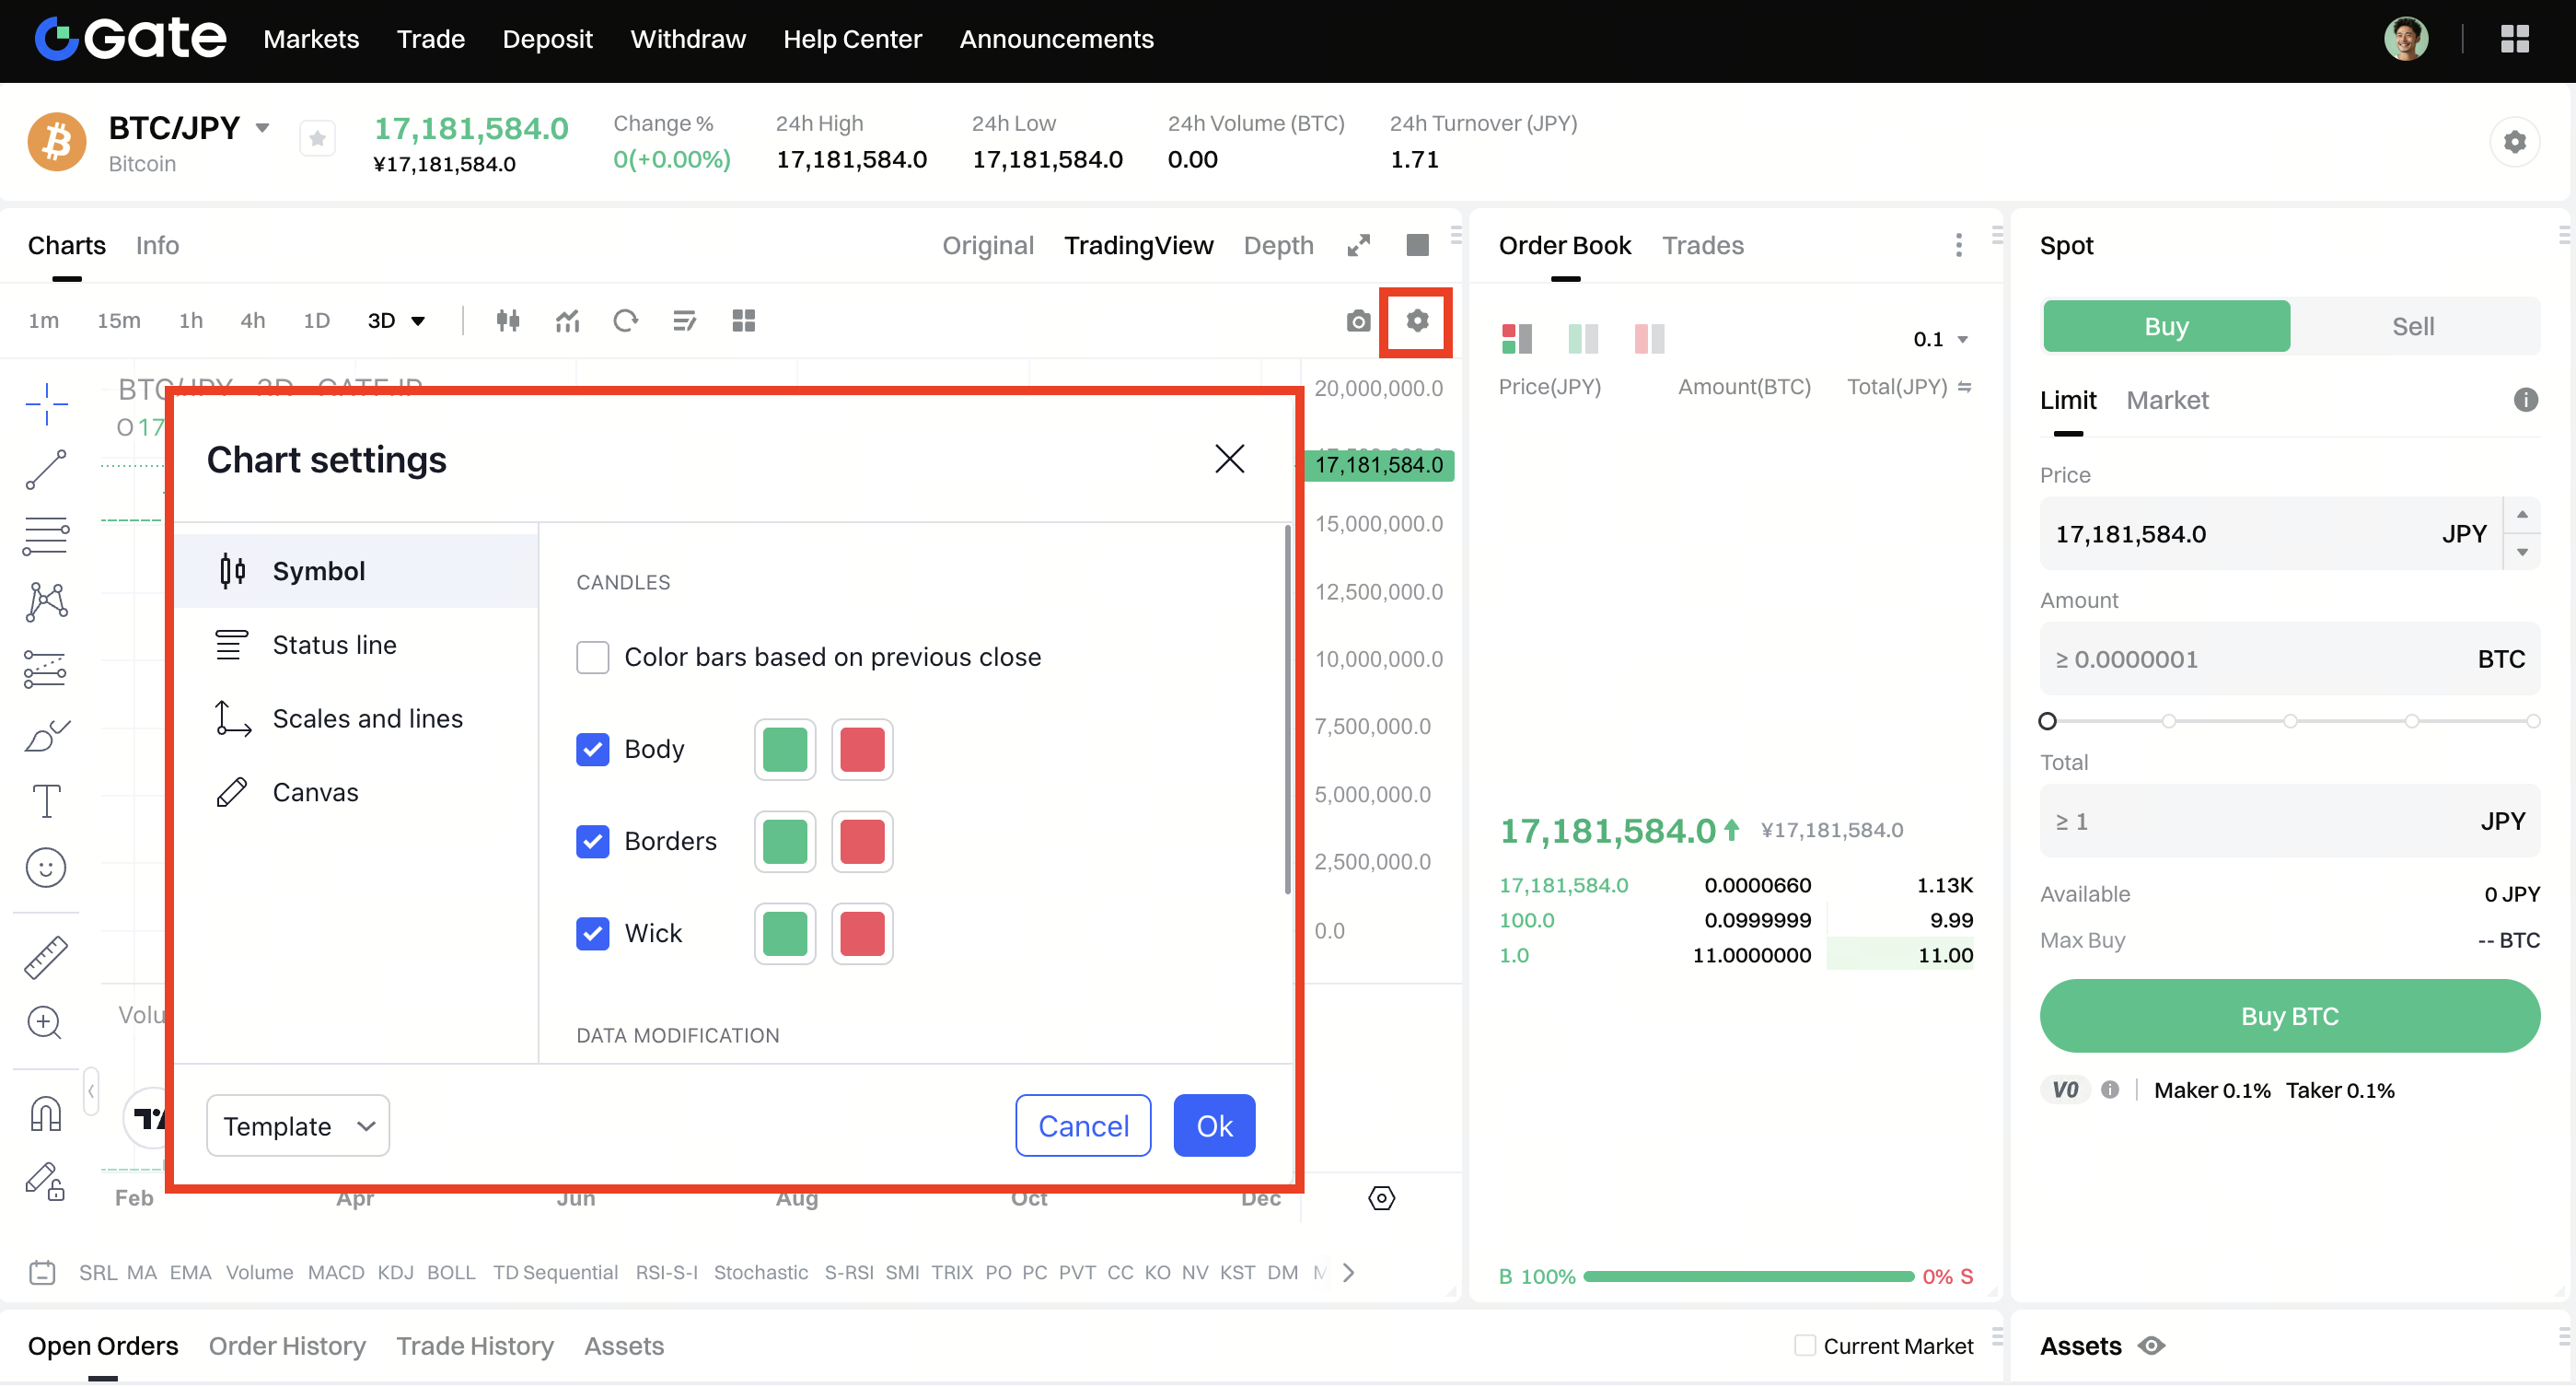Click the Amount BTC input field

(x=2260, y=660)
